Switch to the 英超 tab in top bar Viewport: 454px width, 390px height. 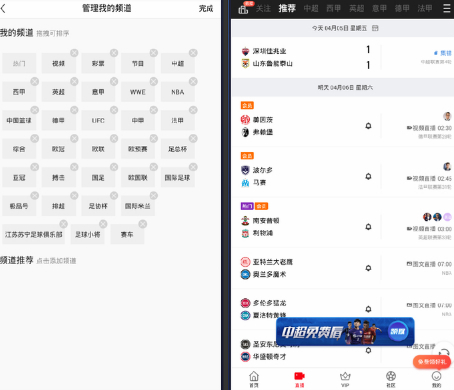[356, 8]
